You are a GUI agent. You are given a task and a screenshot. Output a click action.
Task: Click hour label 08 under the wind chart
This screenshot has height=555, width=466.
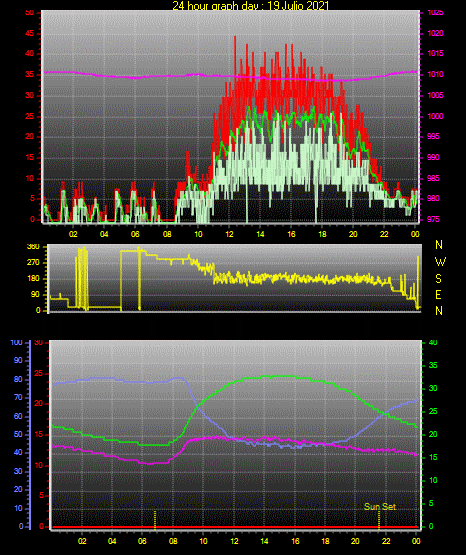tap(167, 234)
